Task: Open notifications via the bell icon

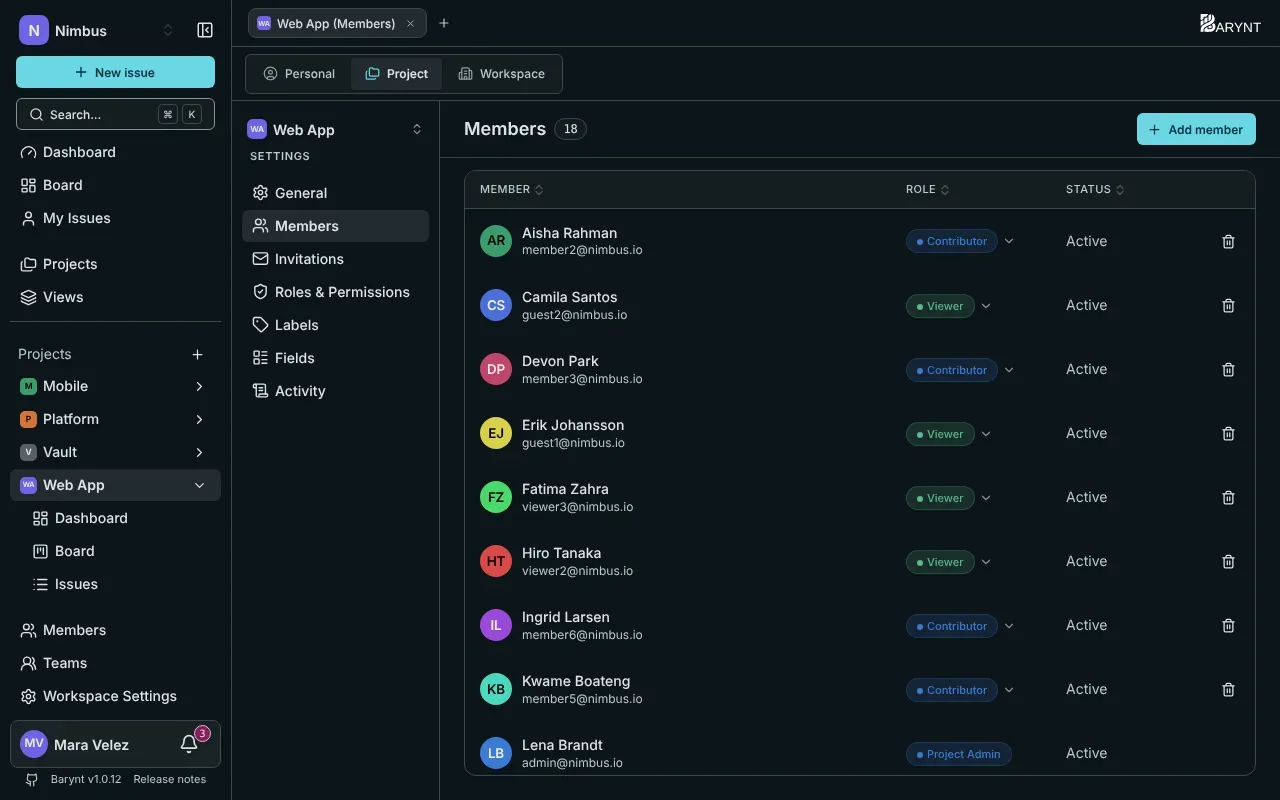Action: (x=189, y=744)
